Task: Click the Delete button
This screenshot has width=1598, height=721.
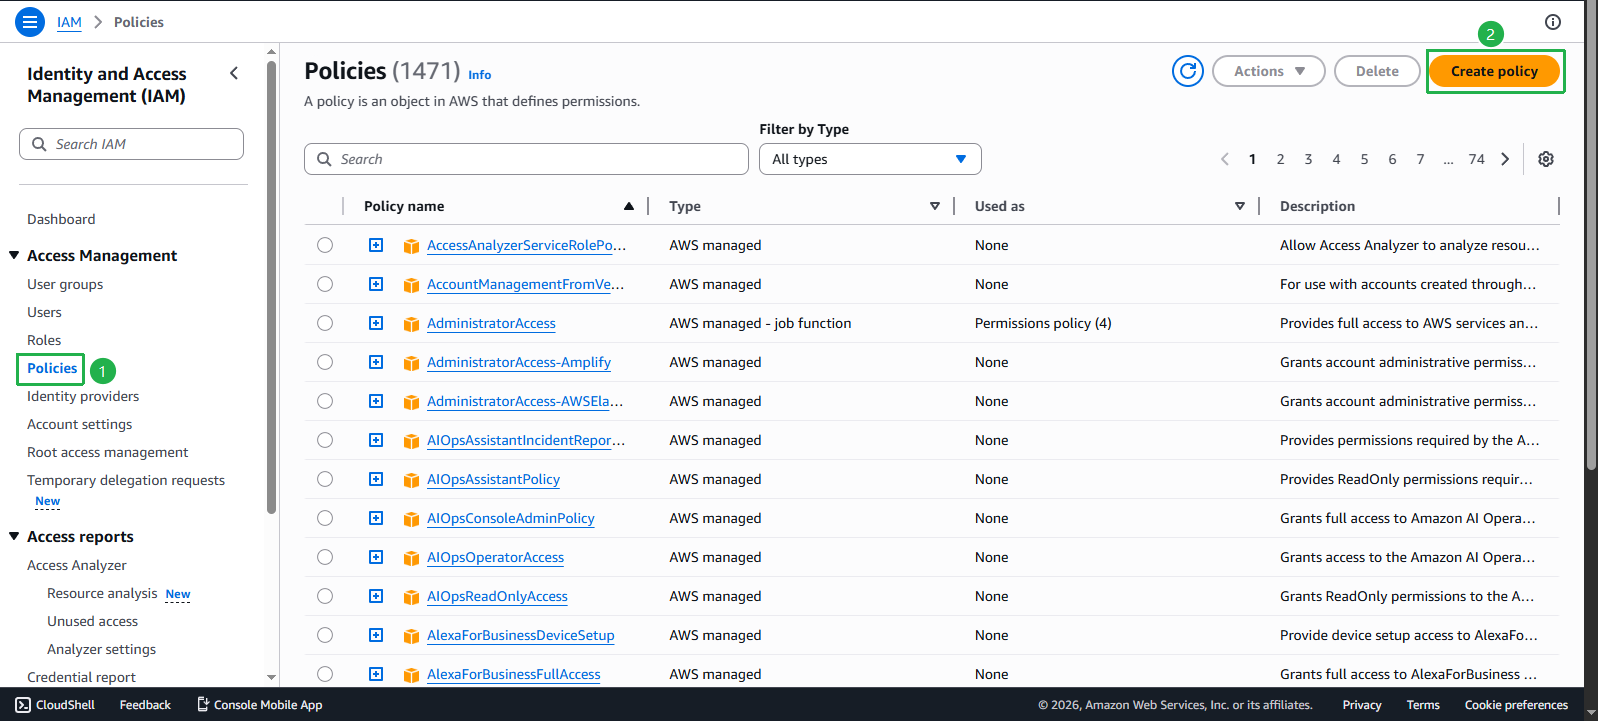Action: [1377, 71]
